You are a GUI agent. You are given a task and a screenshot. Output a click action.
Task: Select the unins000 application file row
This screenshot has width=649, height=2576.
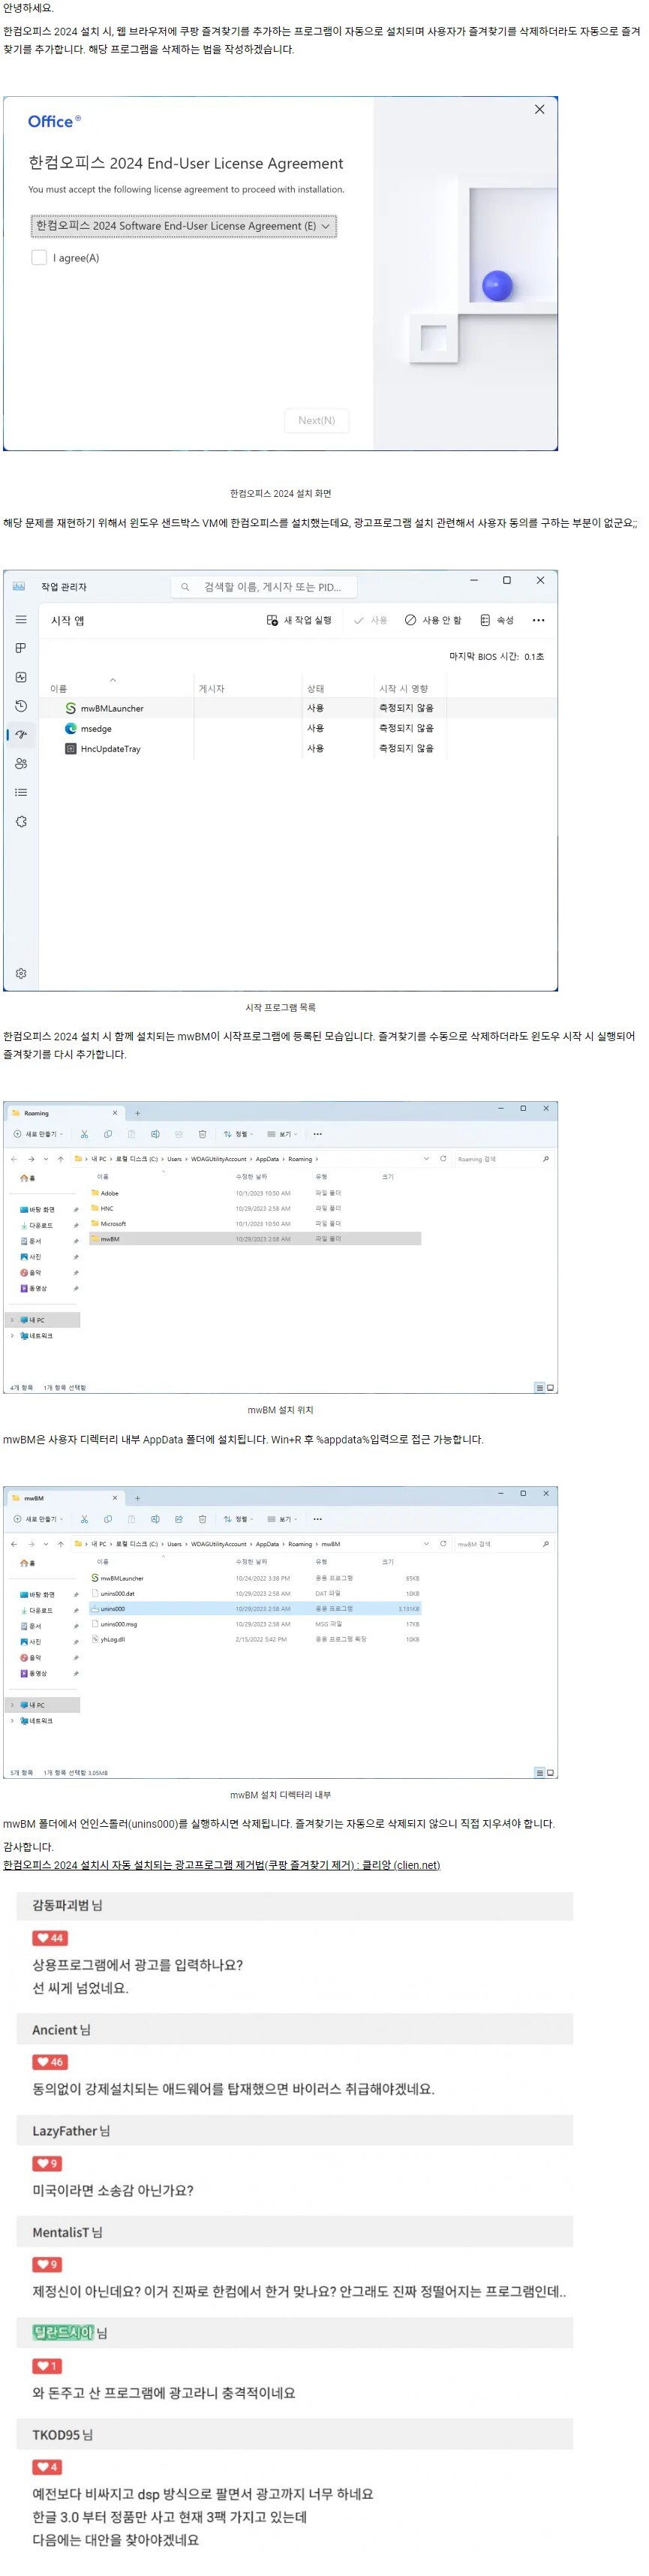pyautogui.click(x=255, y=1609)
